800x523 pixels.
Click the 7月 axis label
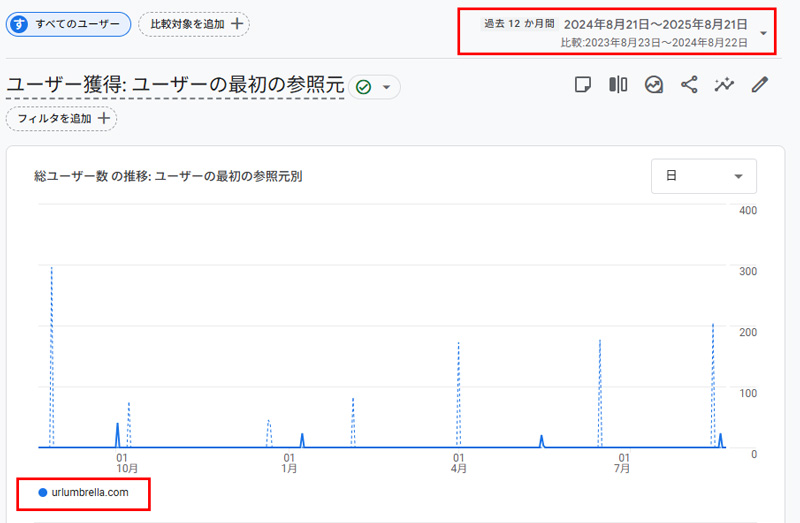(621, 468)
